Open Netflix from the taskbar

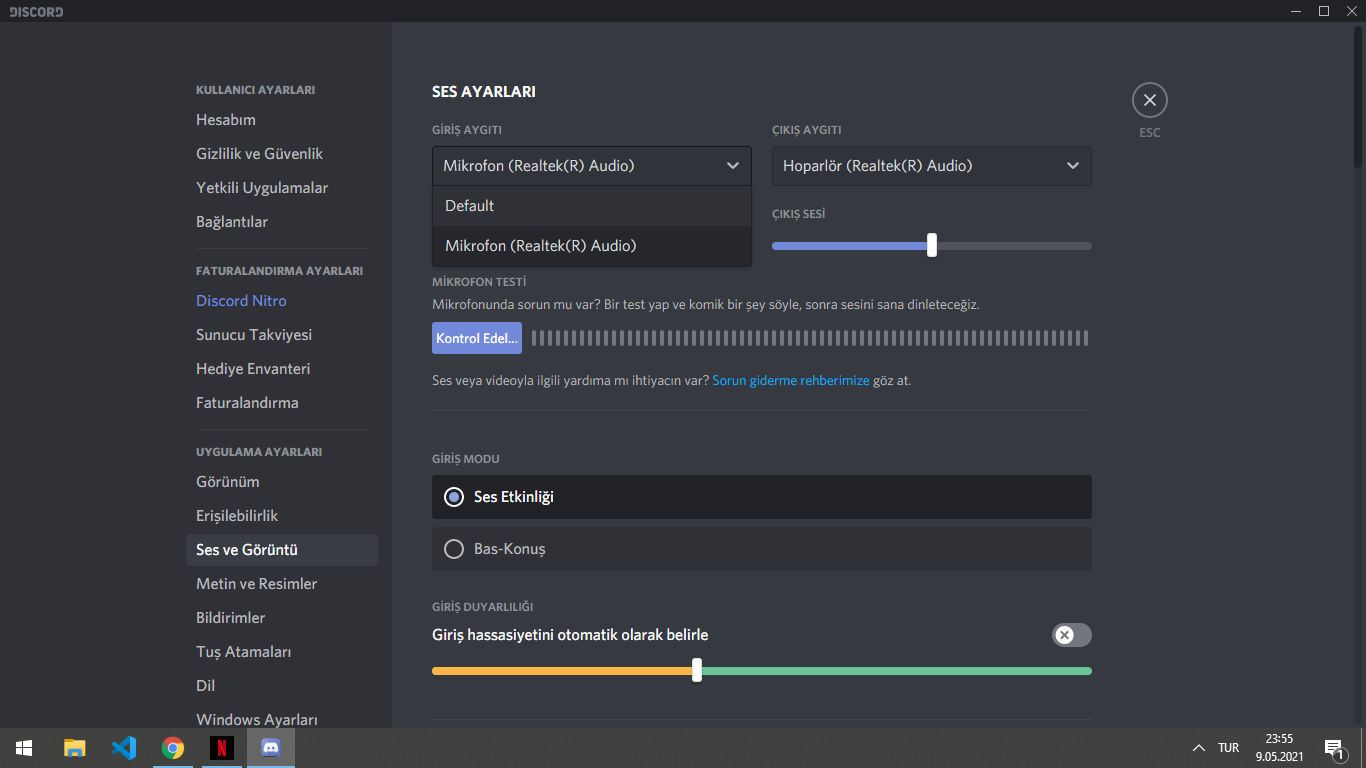coord(222,747)
